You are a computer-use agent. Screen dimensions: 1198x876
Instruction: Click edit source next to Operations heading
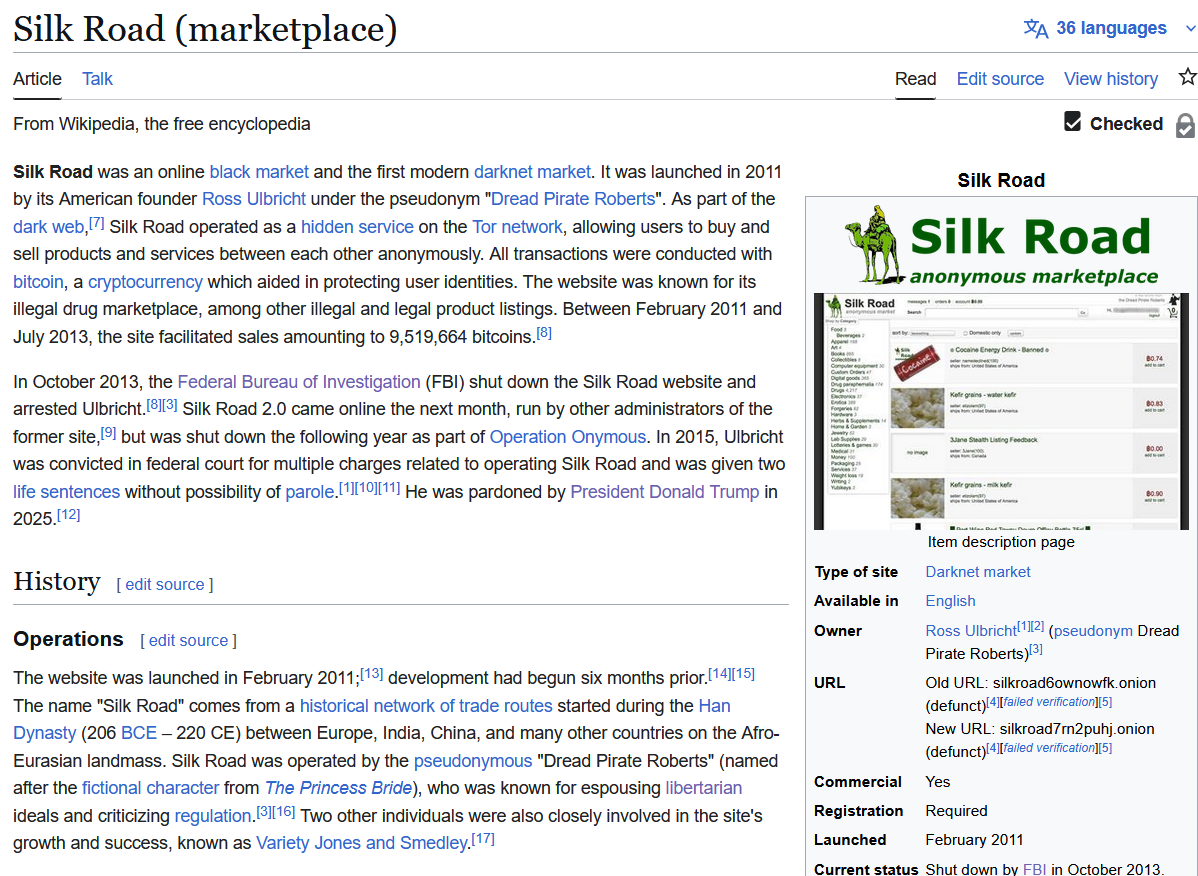point(188,641)
